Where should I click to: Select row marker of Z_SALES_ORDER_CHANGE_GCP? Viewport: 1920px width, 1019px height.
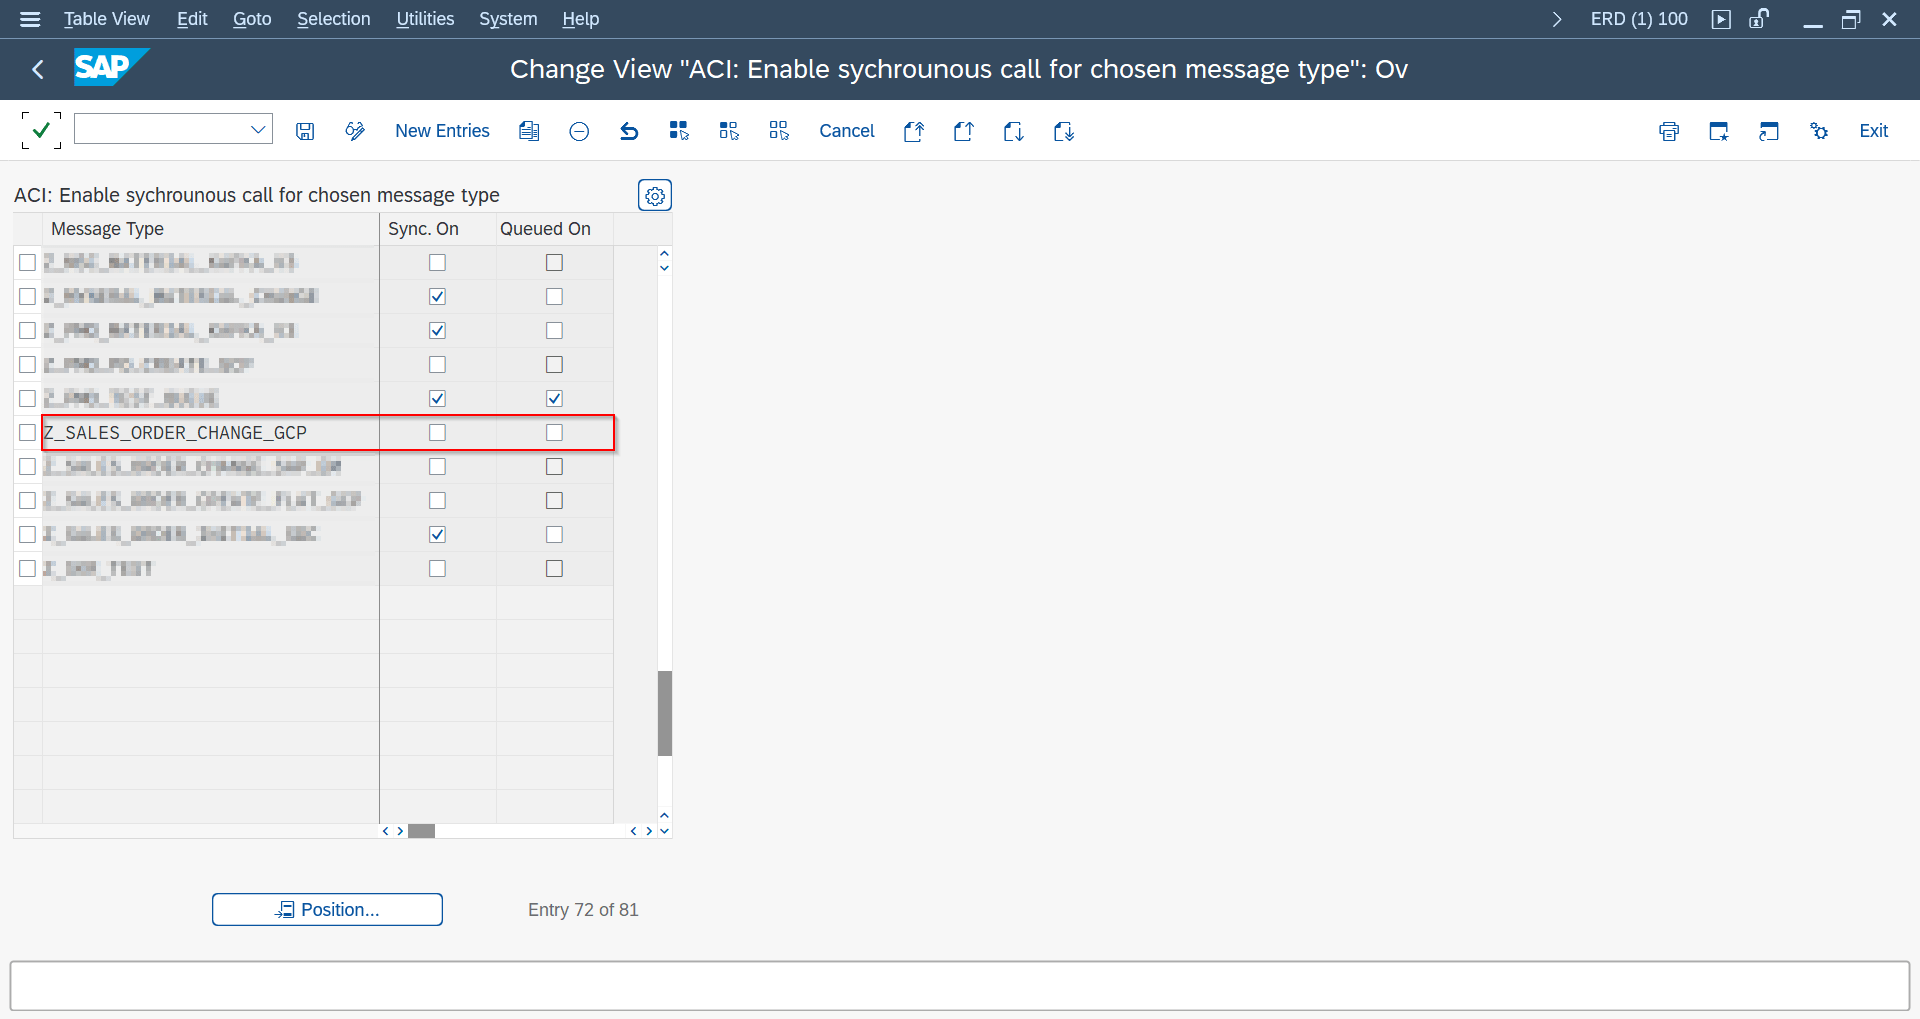pyautogui.click(x=27, y=432)
